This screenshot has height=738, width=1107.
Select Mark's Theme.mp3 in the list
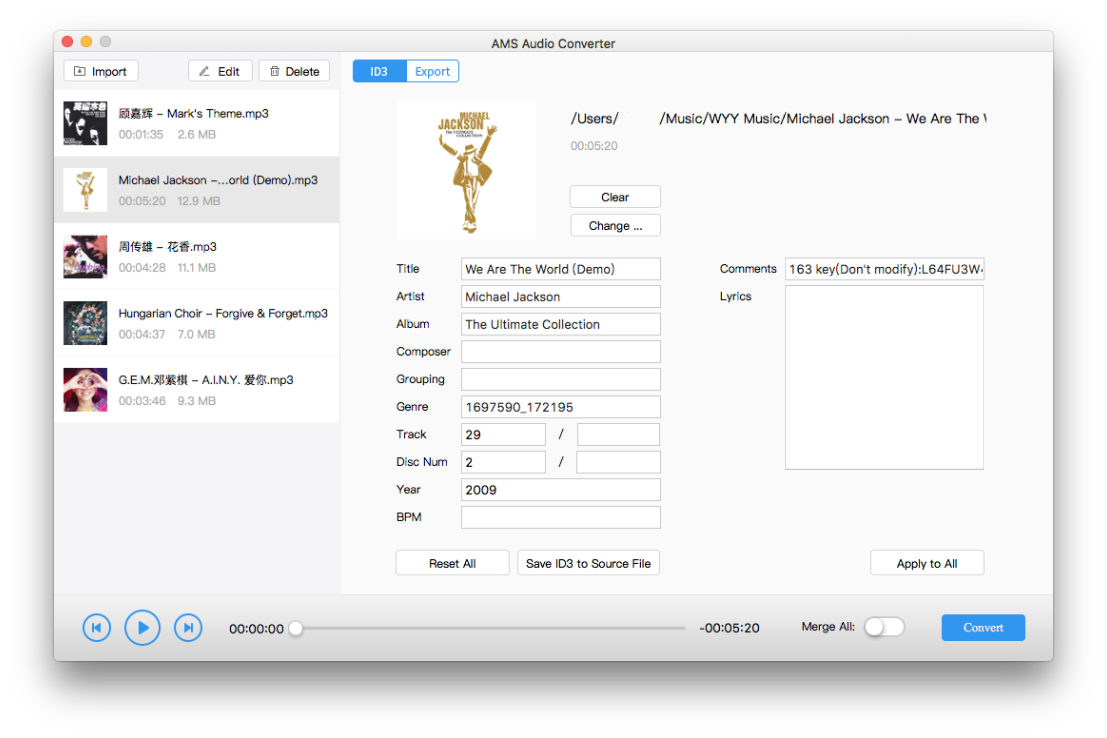pos(197,123)
